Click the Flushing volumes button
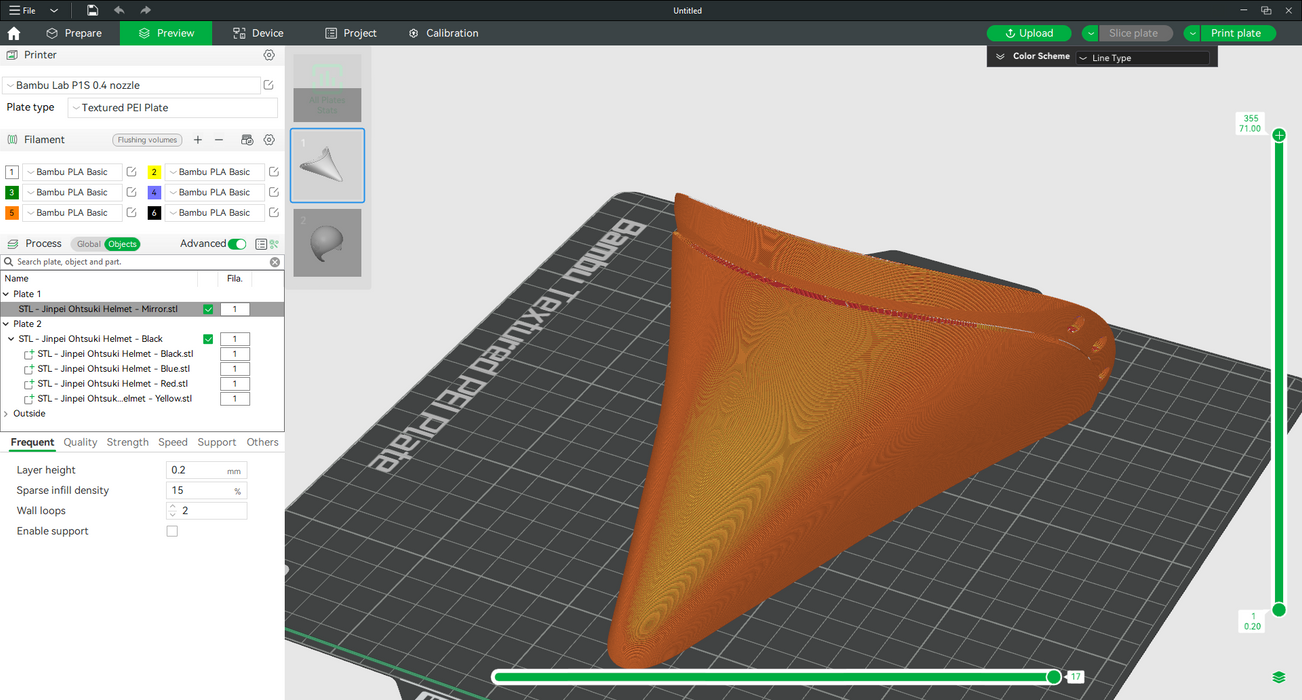The height and width of the screenshot is (700, 1302). (147, 140)
